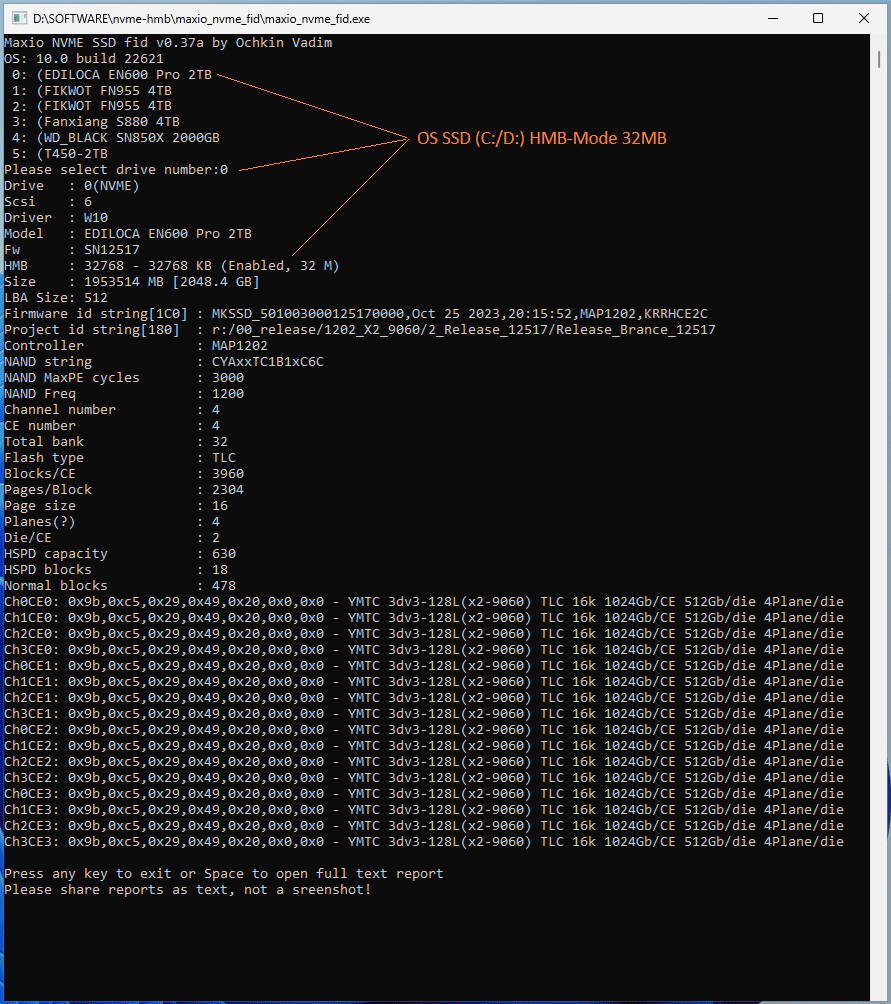Click the 'Normal blocks' 478 line
The height and width of the screenshot is (1004, 891).
(120, 586)
